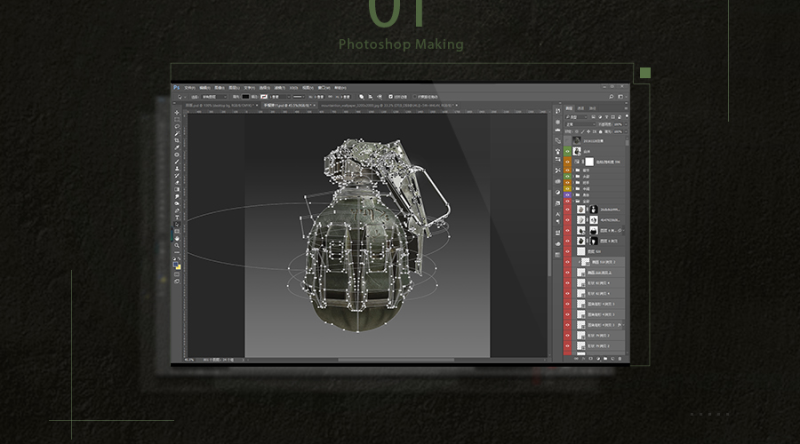
Task: Open the layer filter type dropdown
Action: click(577, 116)
